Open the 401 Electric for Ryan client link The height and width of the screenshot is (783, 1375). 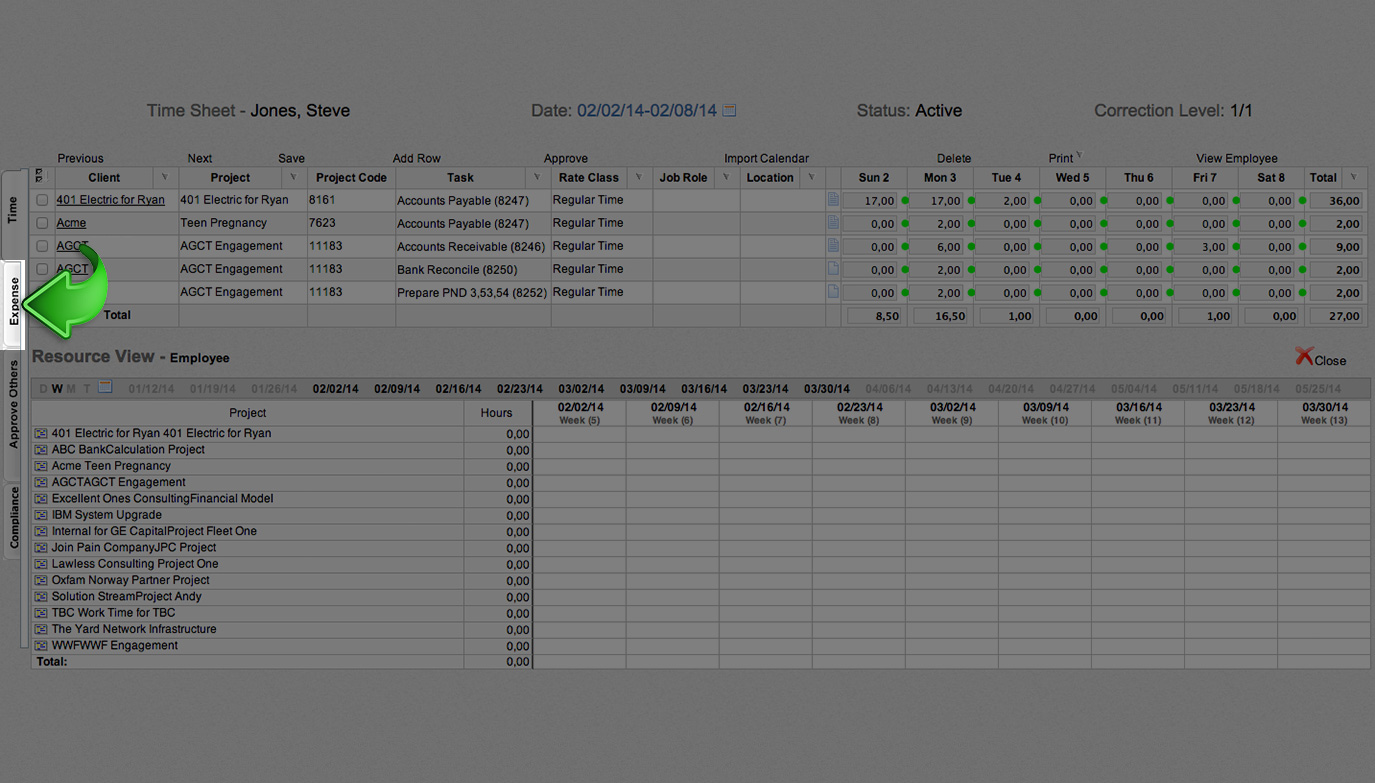110,200
